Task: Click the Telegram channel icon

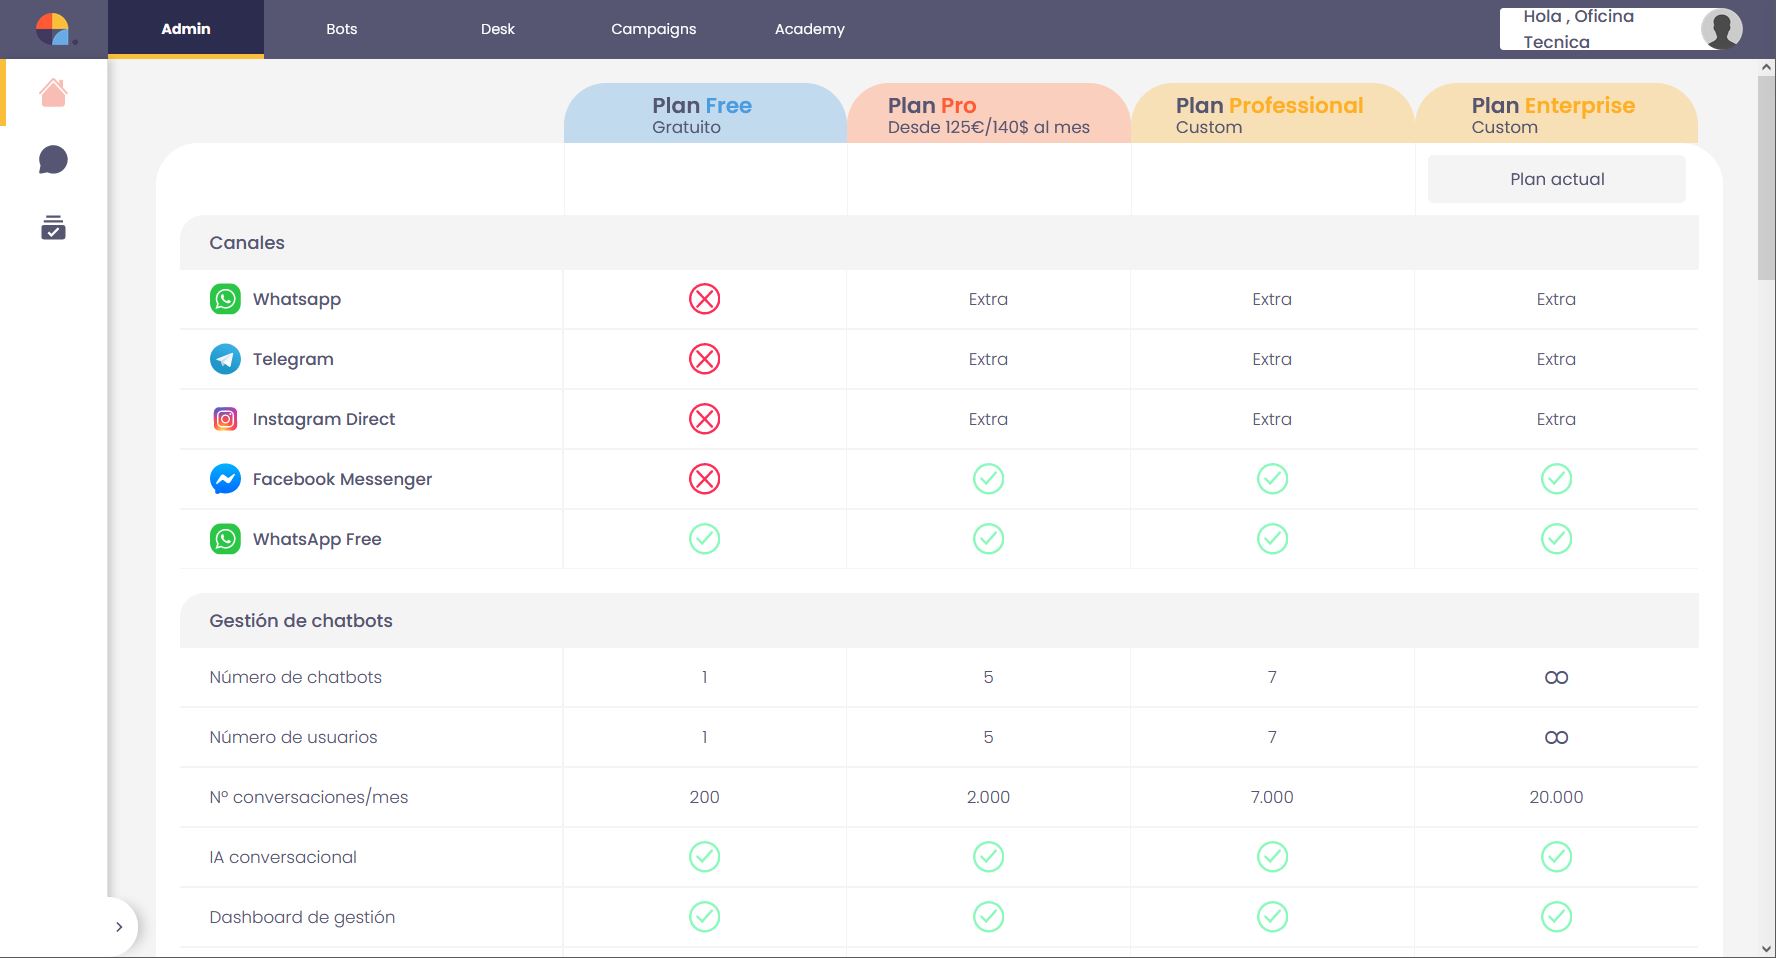Action: point(225,359)
